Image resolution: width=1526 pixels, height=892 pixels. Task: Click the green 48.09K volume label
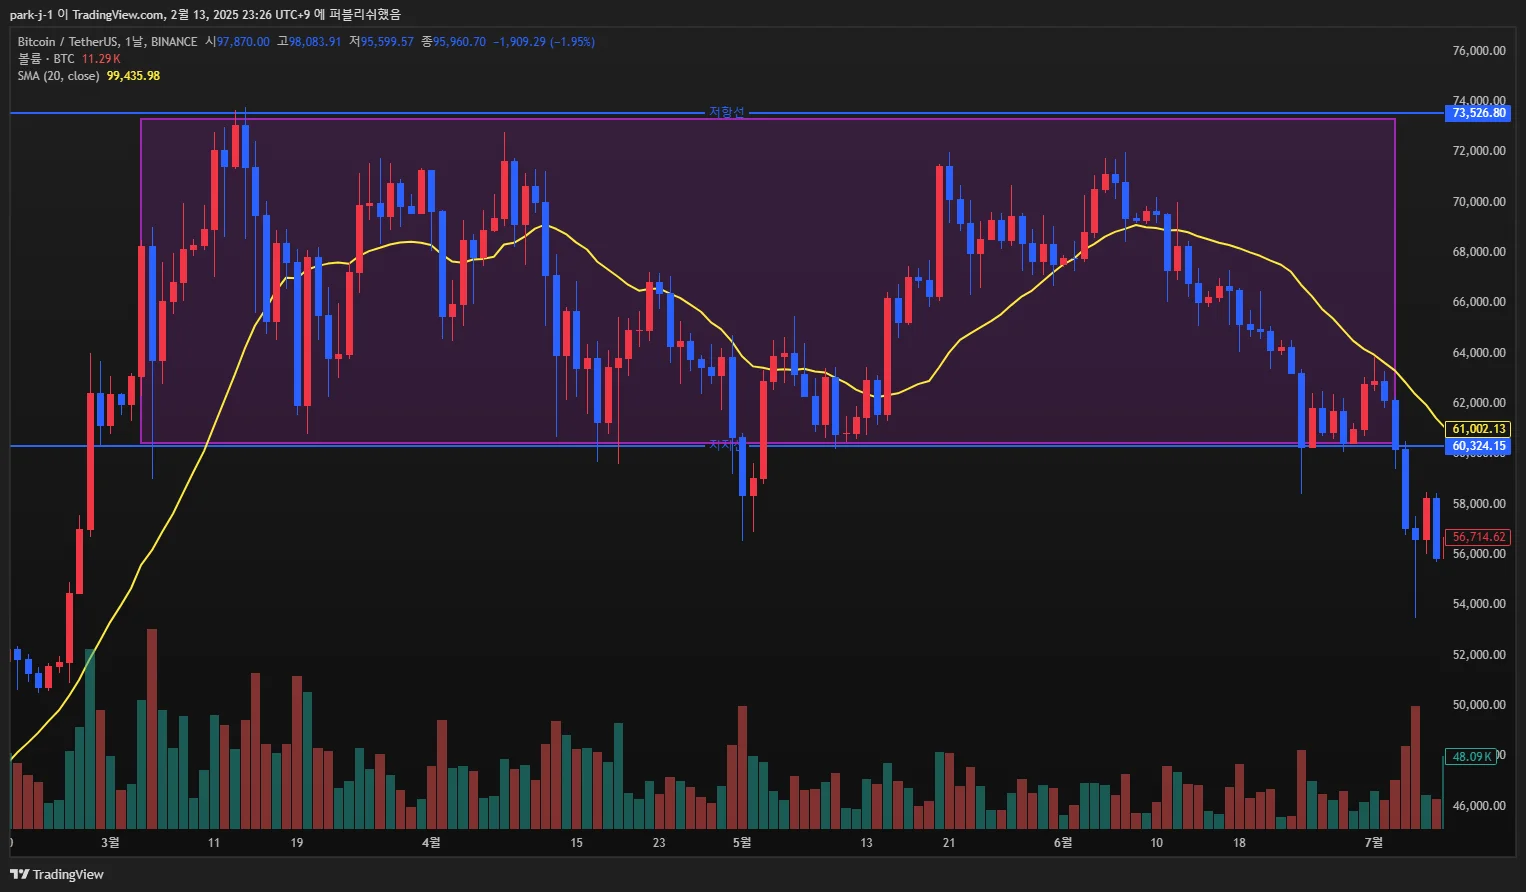click(1471, 757)
